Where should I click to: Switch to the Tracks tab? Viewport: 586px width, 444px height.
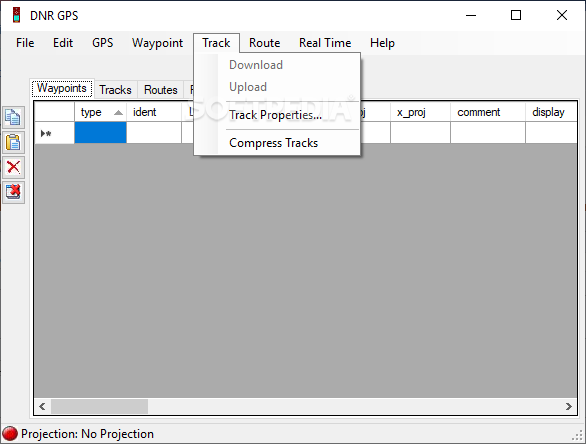(x=115, y=90)
